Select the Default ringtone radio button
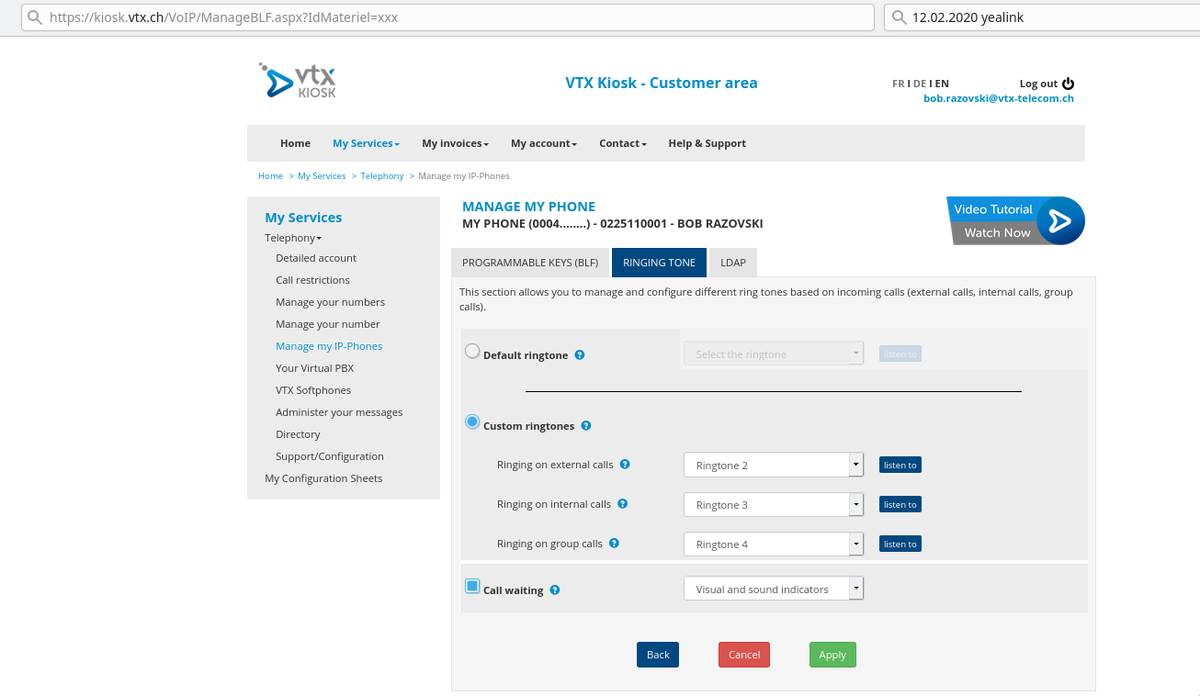 (471, 350)
